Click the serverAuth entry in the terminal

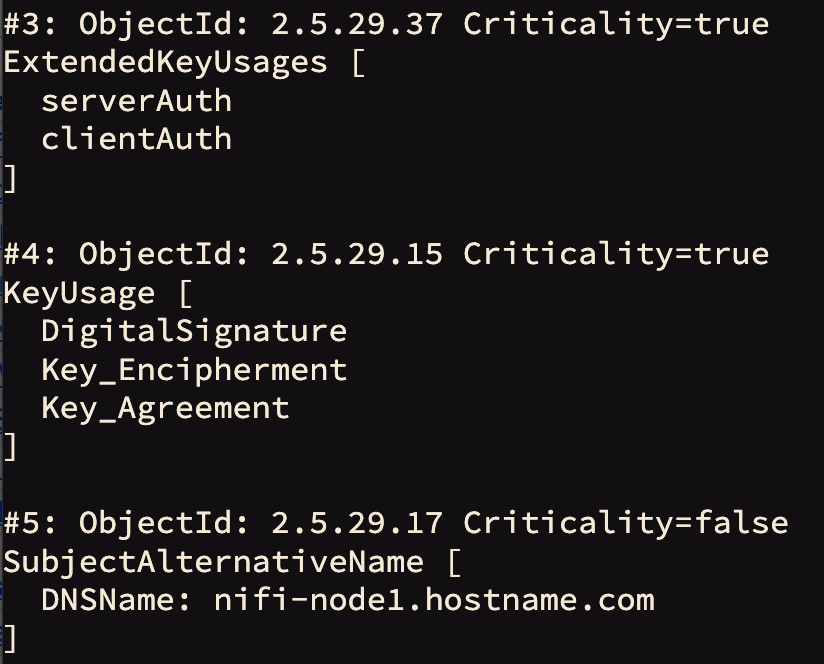tap(136, 100)
